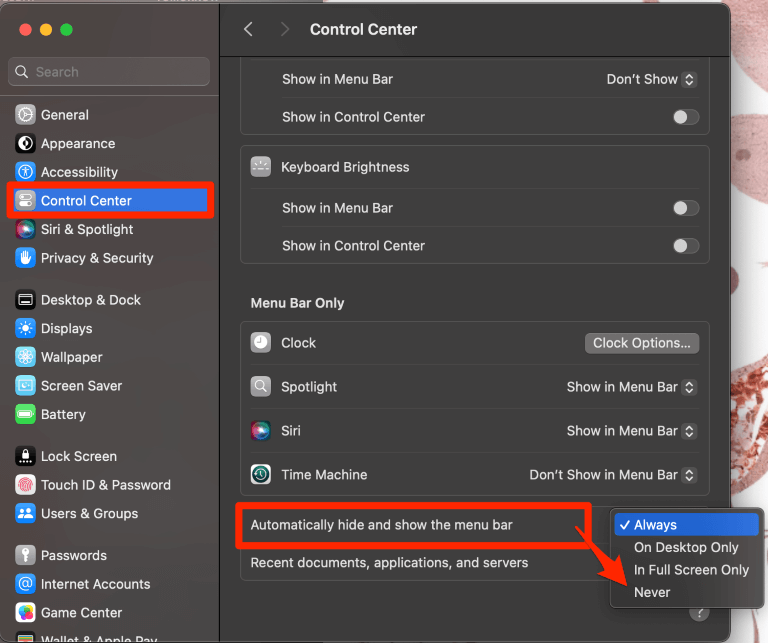
Task: Go back with the left chevron button
Action: pos(249,30)
